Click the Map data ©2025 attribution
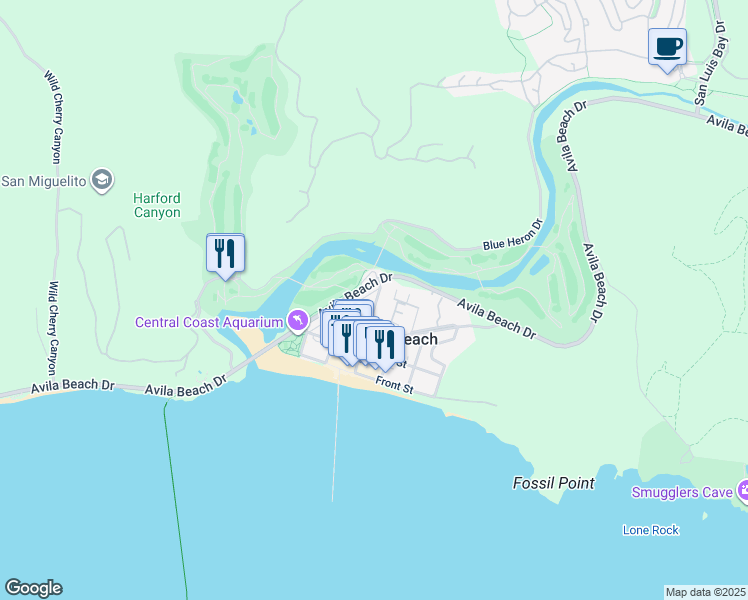The height and width of the screenshot is (600, 748). point(706,592)
